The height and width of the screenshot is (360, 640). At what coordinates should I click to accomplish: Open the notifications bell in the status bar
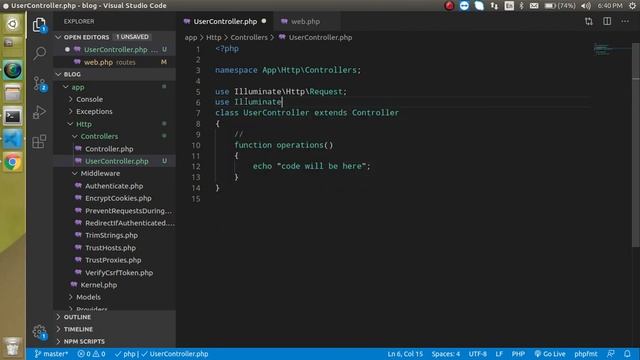tap(627, 354)
